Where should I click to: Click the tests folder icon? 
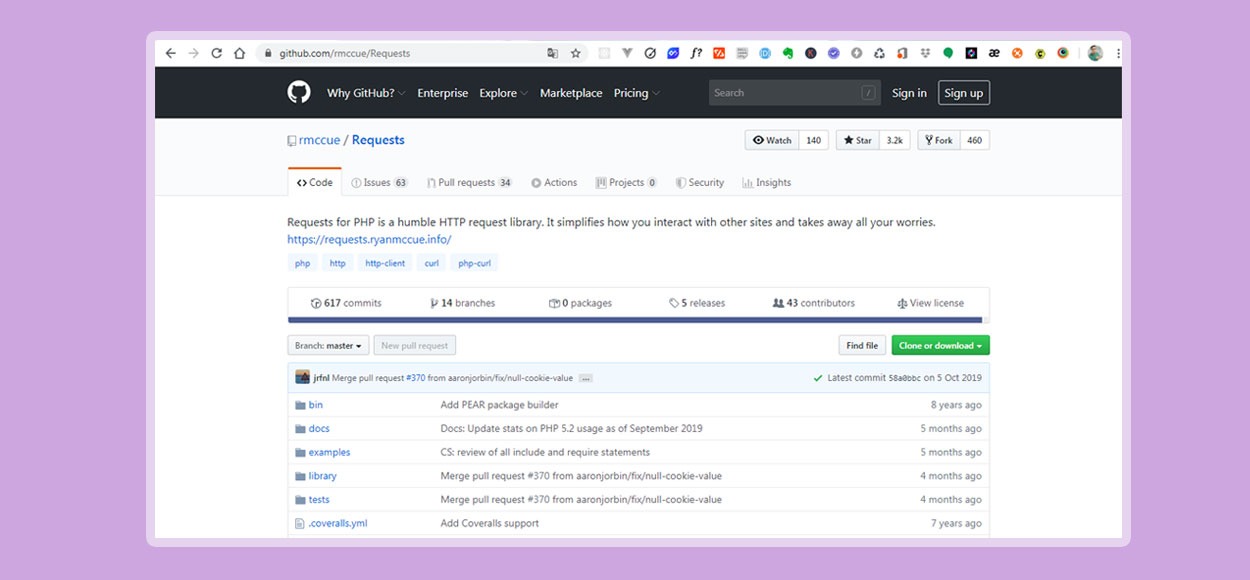300,499
